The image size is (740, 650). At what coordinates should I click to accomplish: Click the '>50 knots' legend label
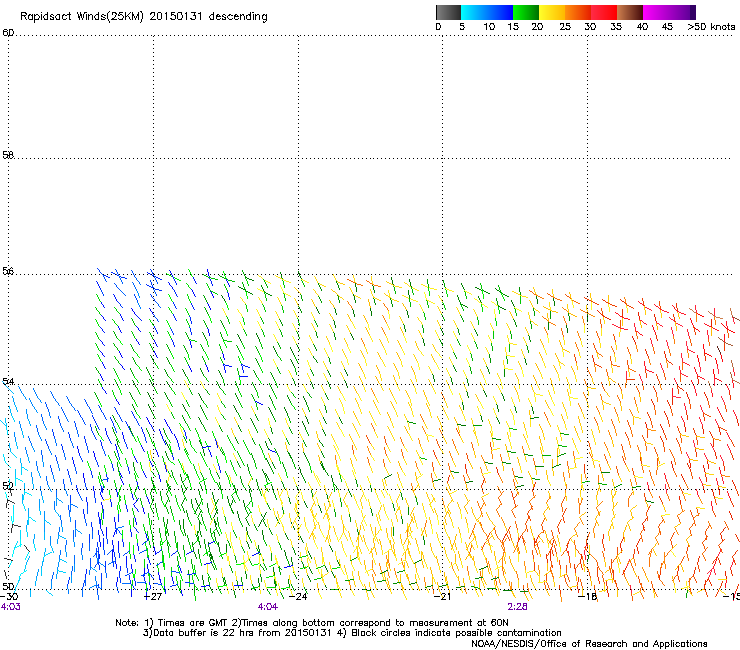pyautogui.click(x=711, y=27)
